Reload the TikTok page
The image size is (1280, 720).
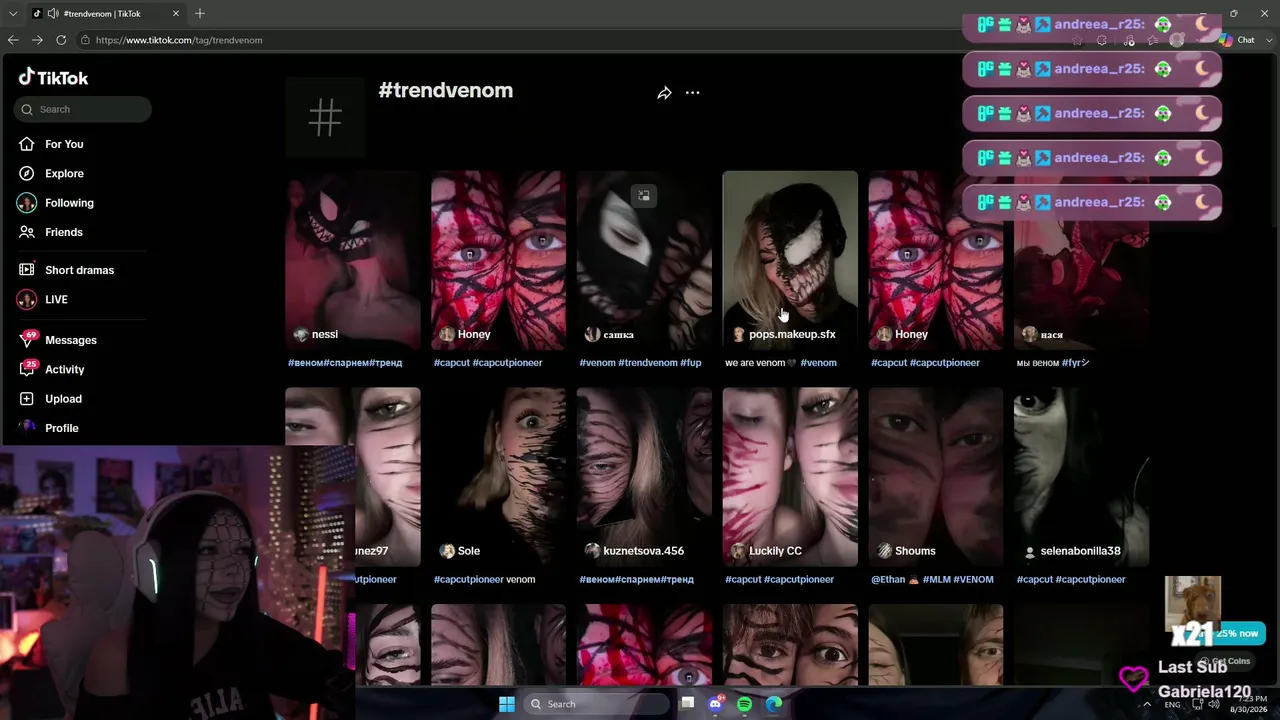(x=61, y=40)
